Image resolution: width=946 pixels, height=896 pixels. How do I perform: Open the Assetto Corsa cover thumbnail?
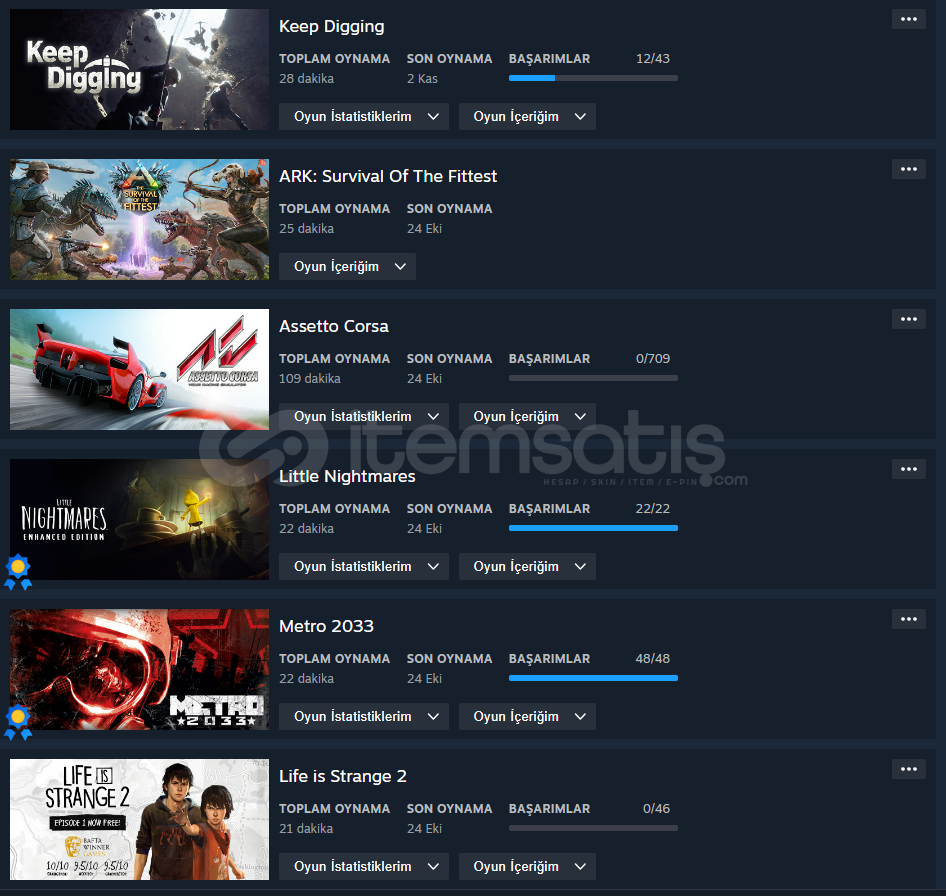(139, 369)
